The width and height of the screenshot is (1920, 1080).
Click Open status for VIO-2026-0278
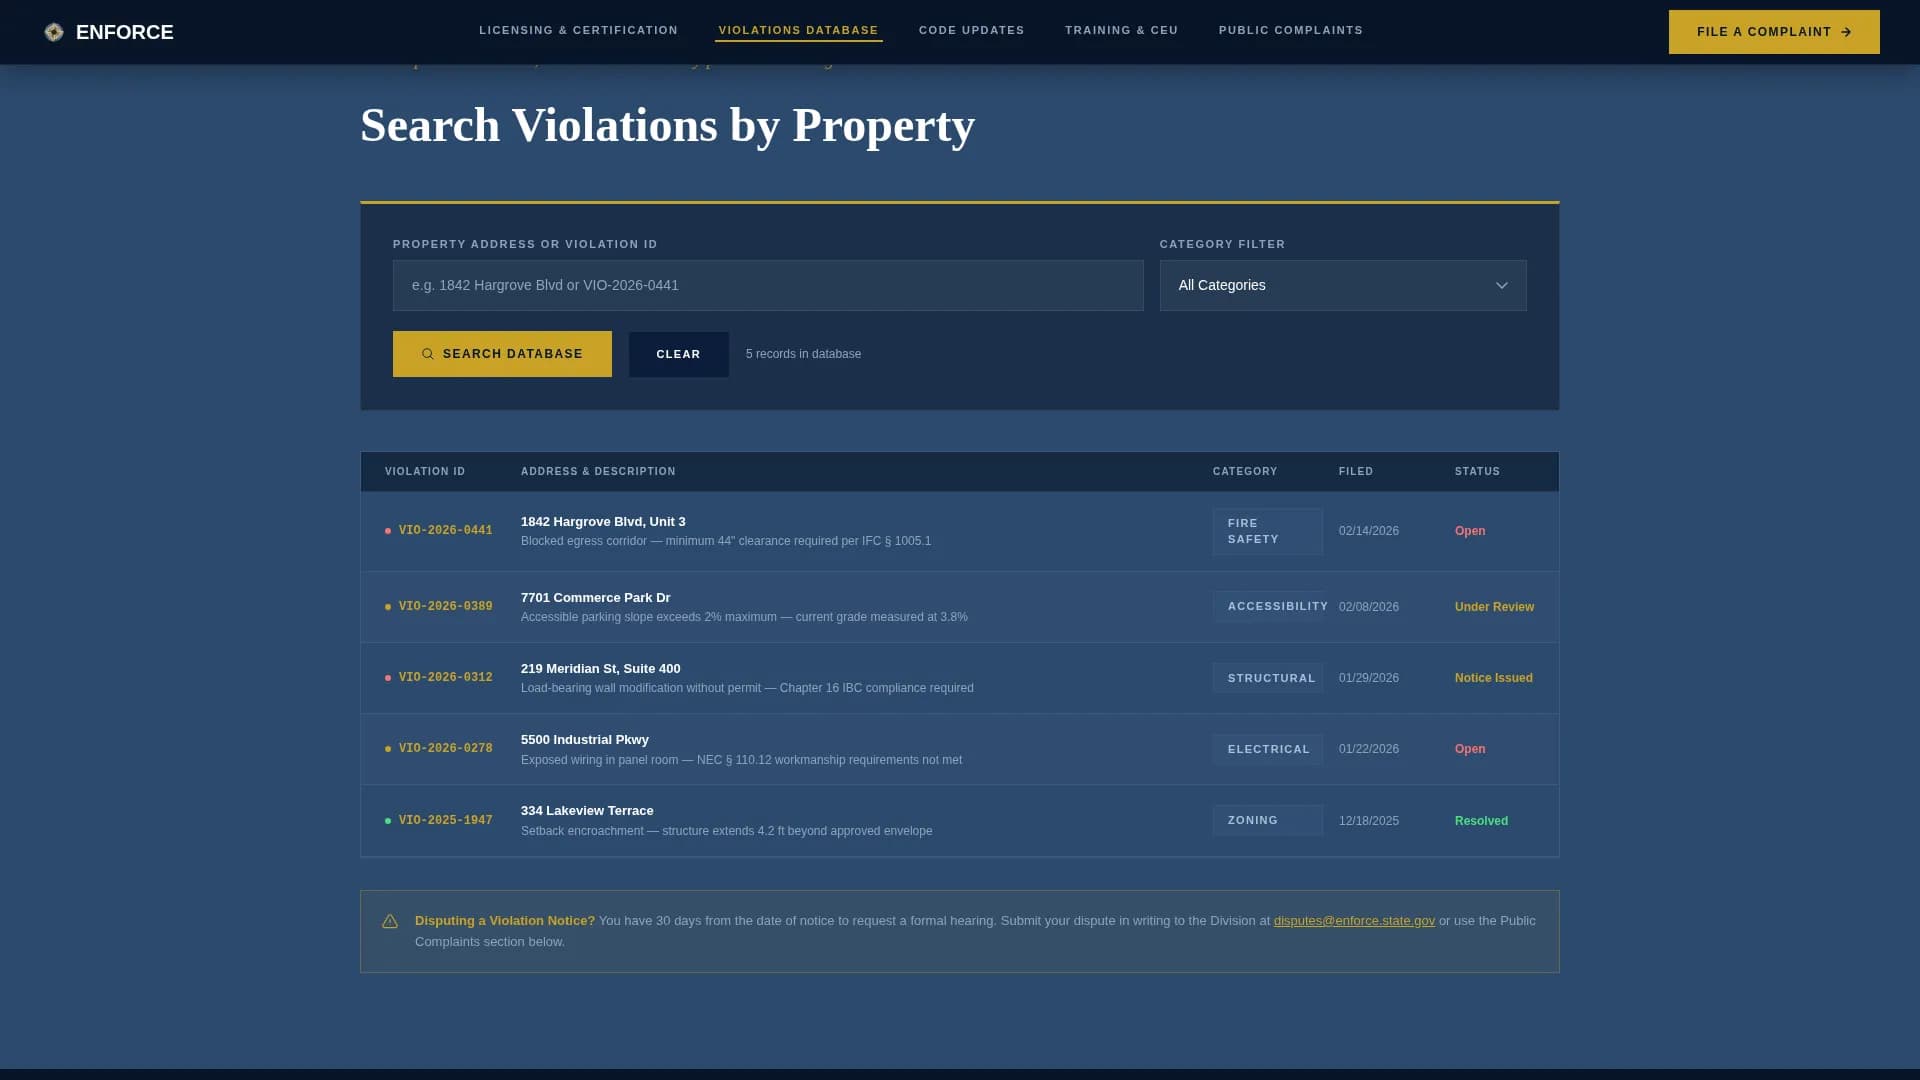click(x=1470, y=749)
